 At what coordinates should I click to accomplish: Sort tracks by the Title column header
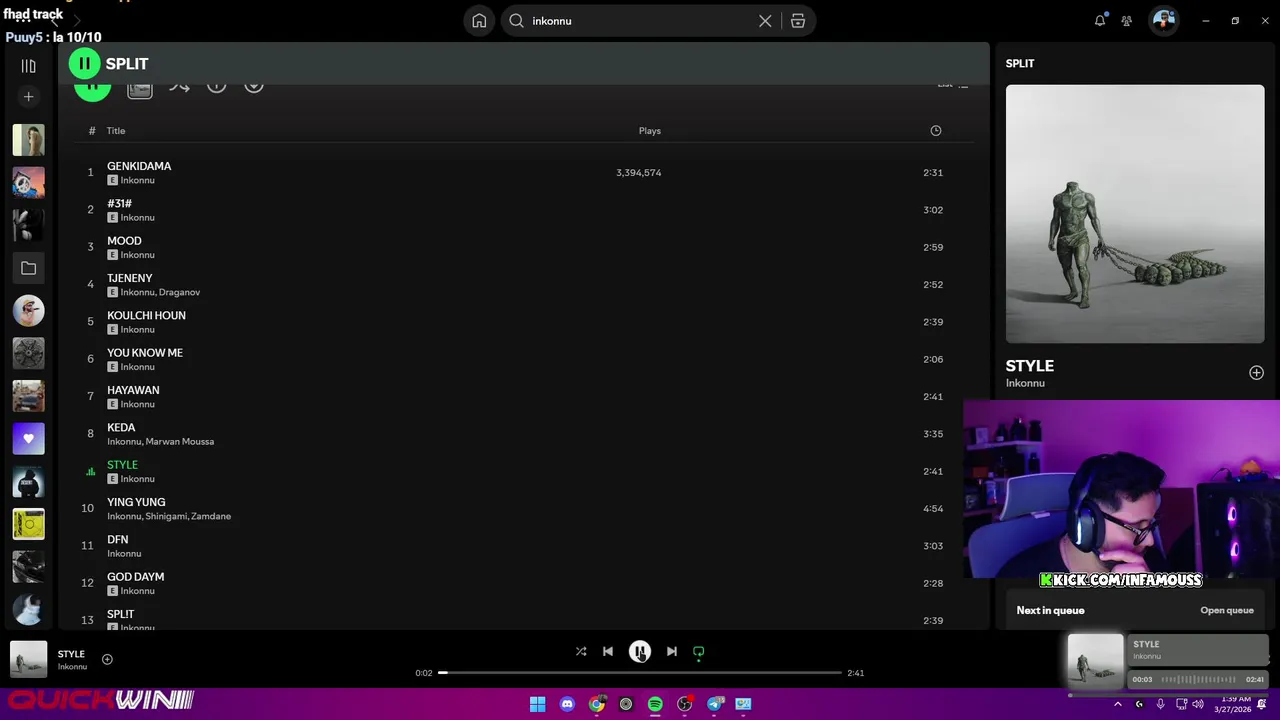[116, 131]
